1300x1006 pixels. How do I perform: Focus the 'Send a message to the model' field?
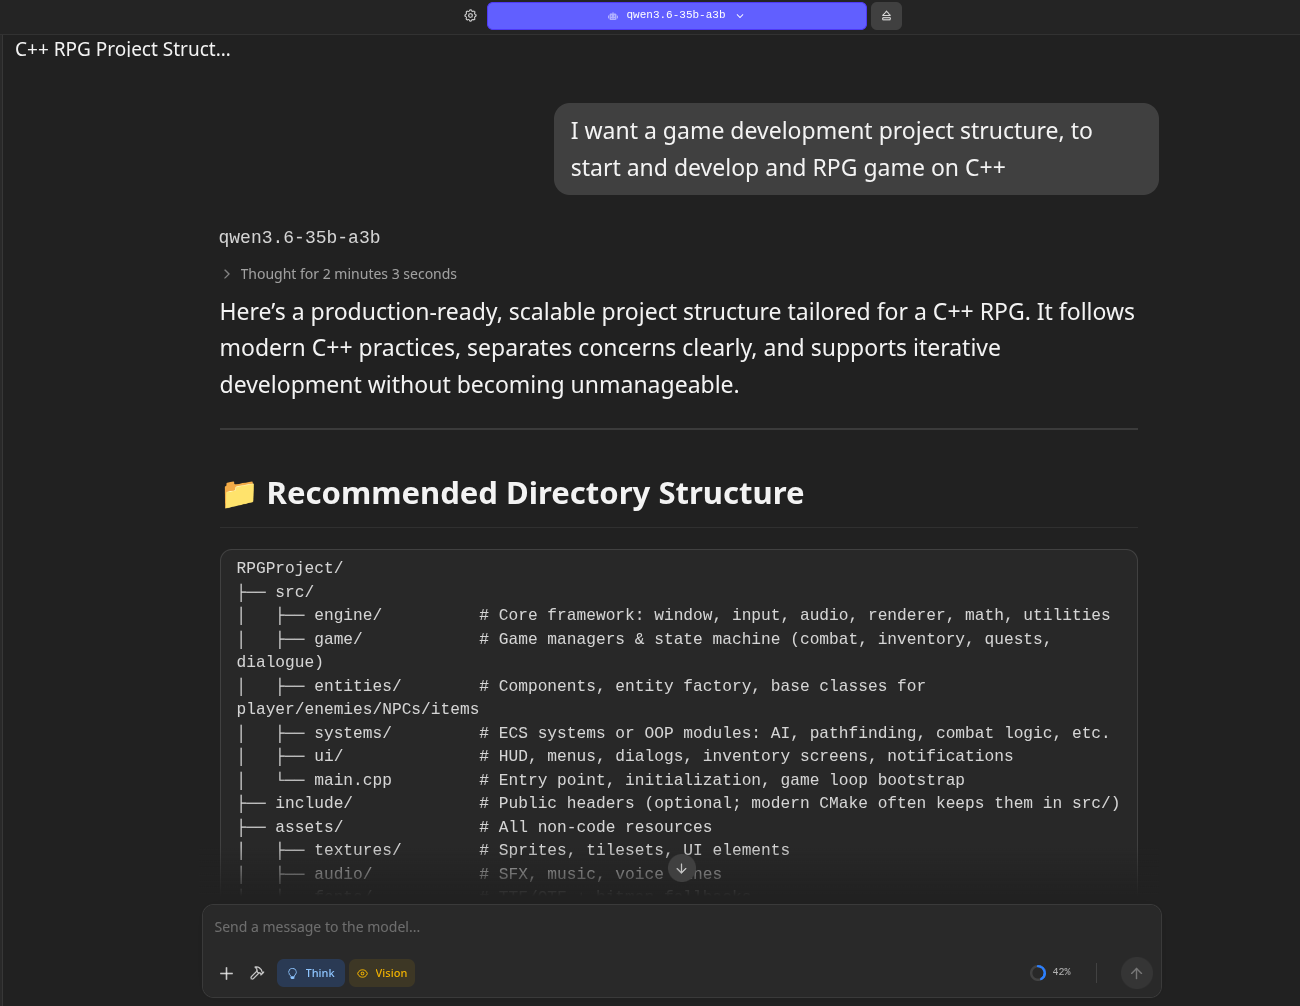(681, 927)
